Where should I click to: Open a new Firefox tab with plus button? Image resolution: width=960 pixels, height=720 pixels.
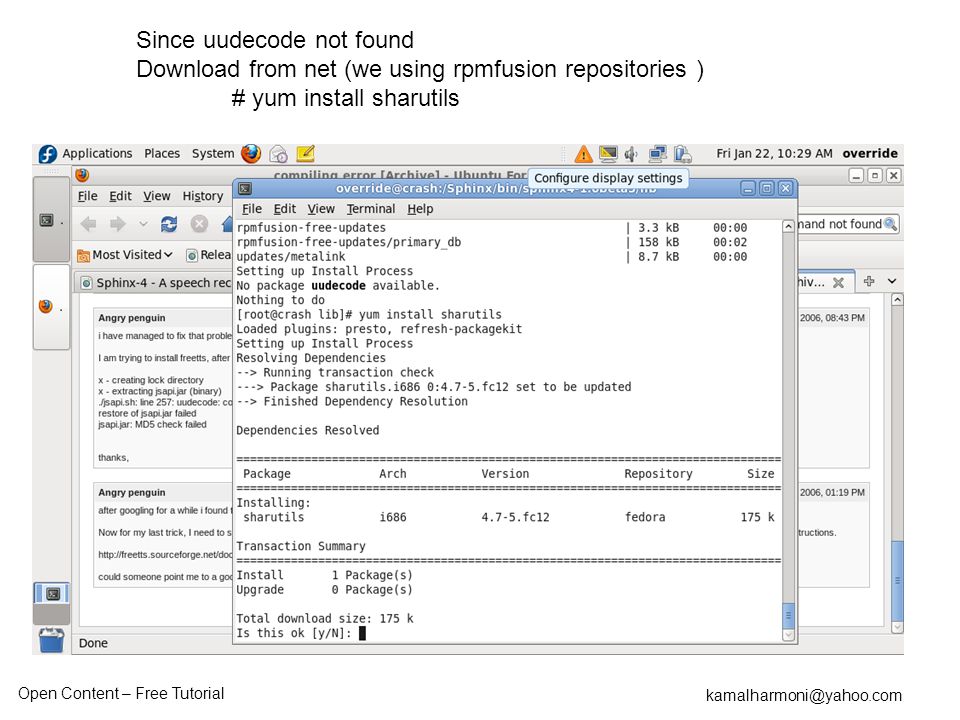tap(869, 281)
